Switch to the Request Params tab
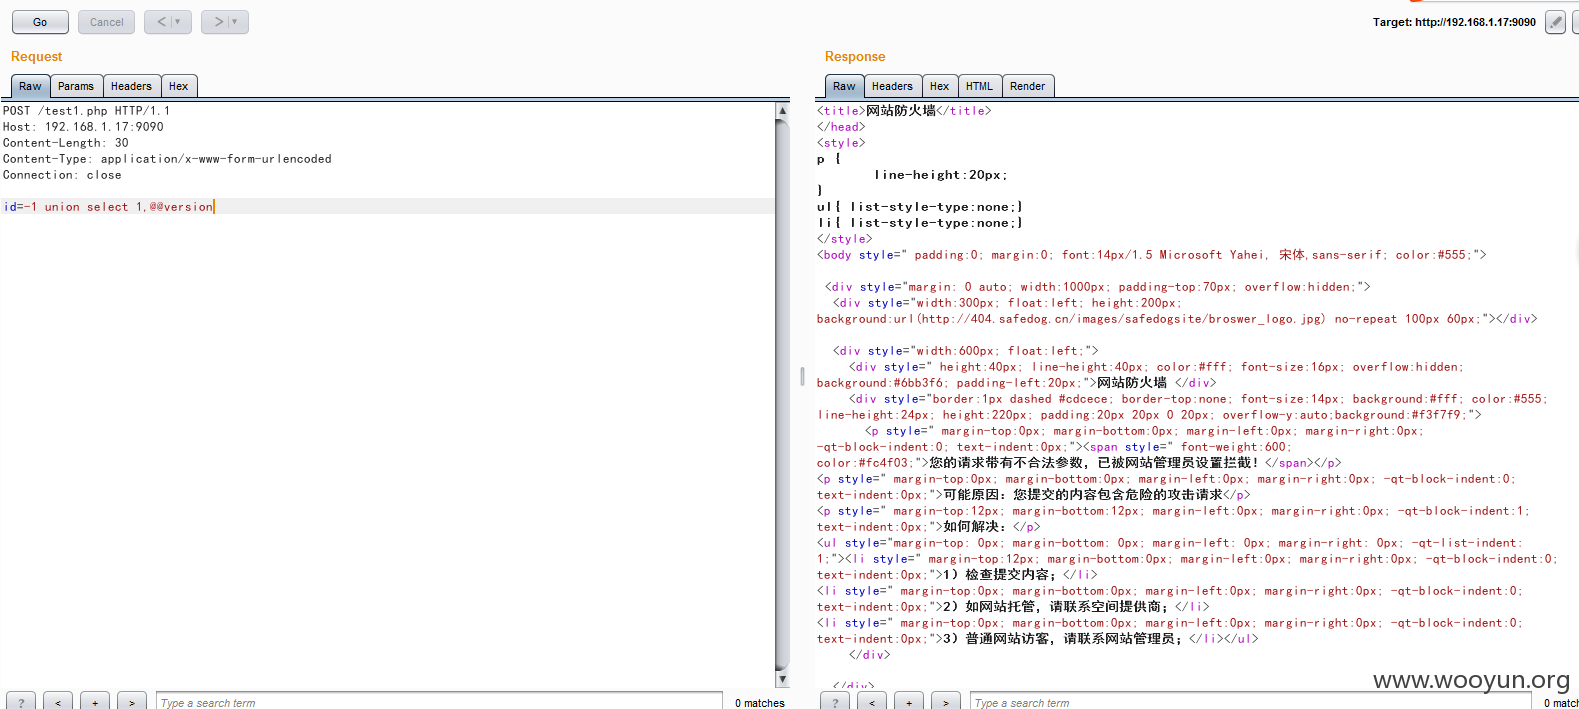This screenshot has width=1579, height=709. 76,86
